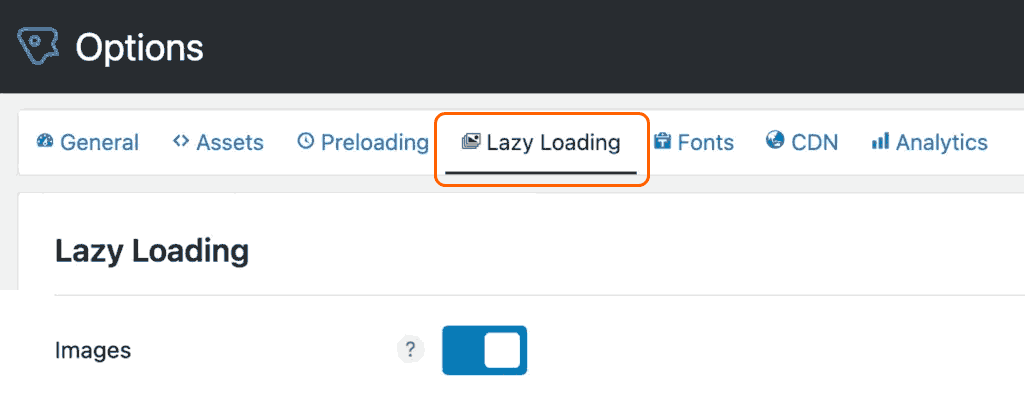This screenshot has width=1025, height=419.
Task: Open the Analytics tab
Action: (942, 142)
